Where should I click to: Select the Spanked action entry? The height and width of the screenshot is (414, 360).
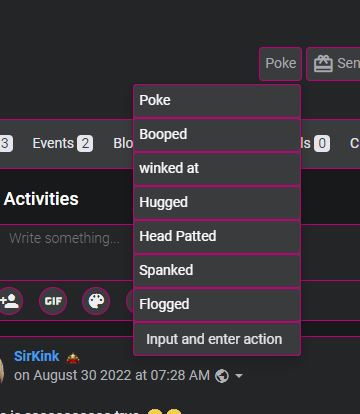point(217,271)
